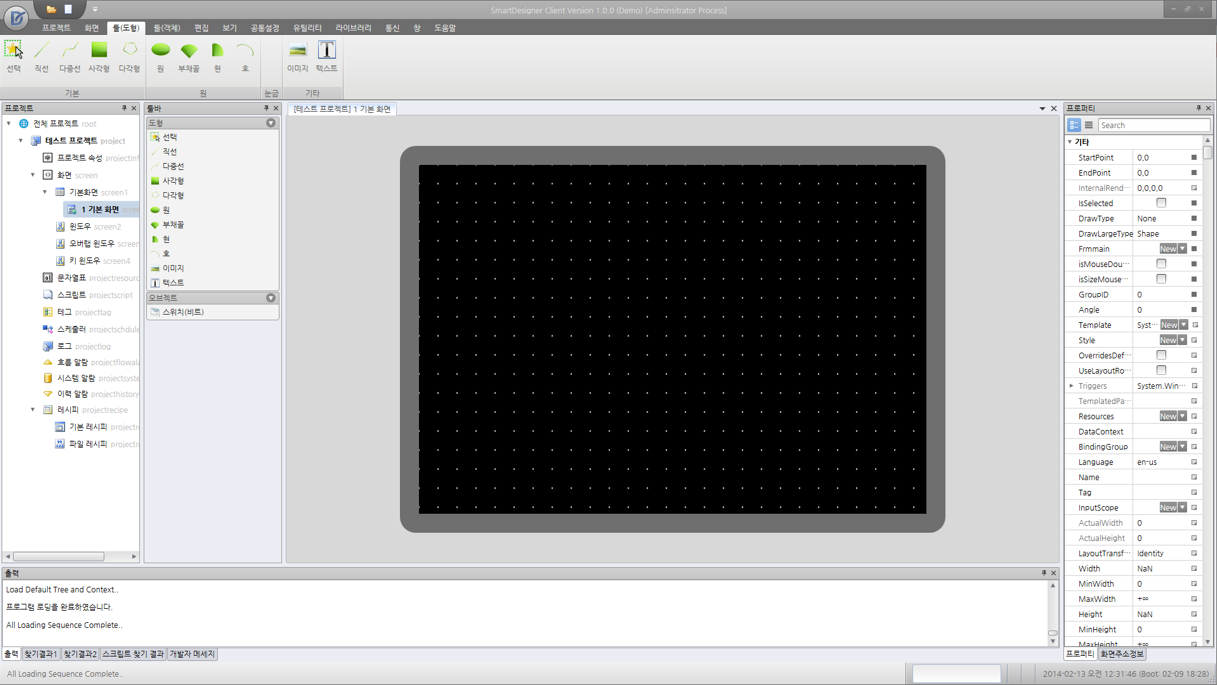Collapse the 기본화면 screen1 node
Viewport: 1217px width, 685px height.
pos(45,192)
